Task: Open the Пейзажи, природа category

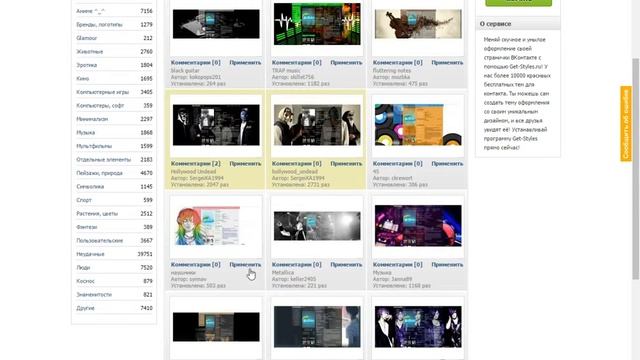Action: [x=99, y=173]
